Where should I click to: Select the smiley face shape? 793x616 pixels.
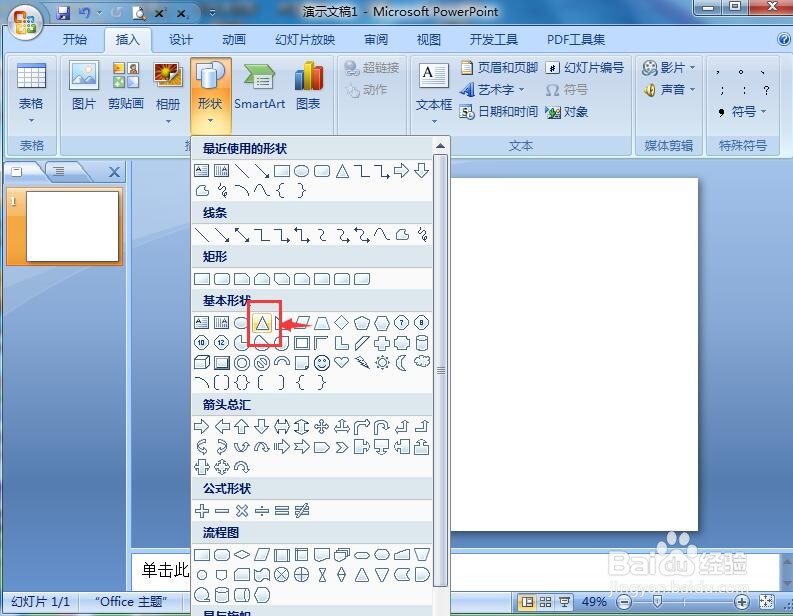pos(322,363)
